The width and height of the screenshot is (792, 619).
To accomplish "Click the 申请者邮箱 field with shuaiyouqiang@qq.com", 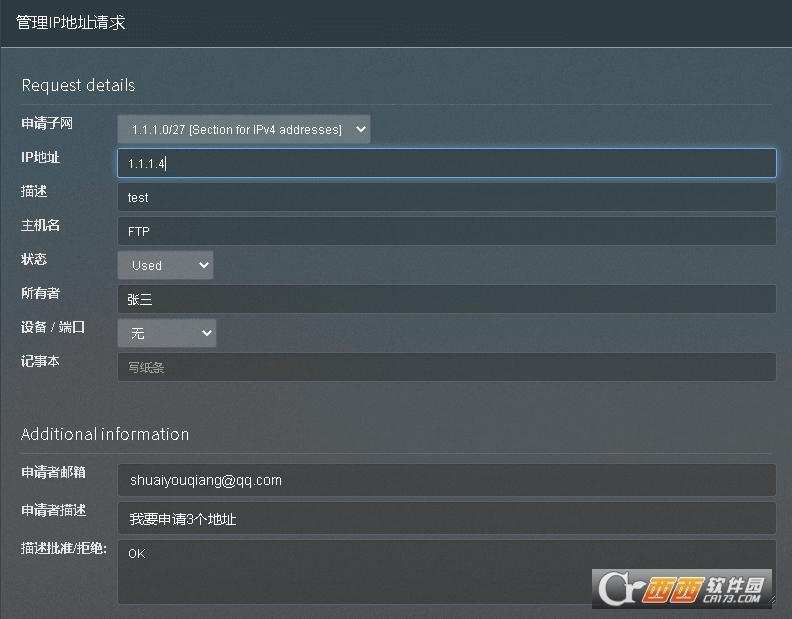I will tap(447, 480).
